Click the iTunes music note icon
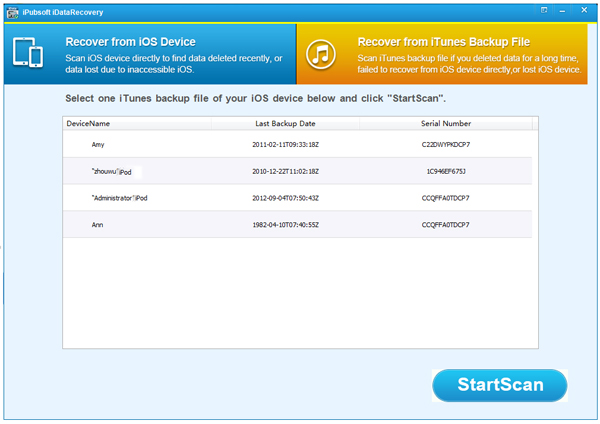600x424 pixels. coord(321,54)
